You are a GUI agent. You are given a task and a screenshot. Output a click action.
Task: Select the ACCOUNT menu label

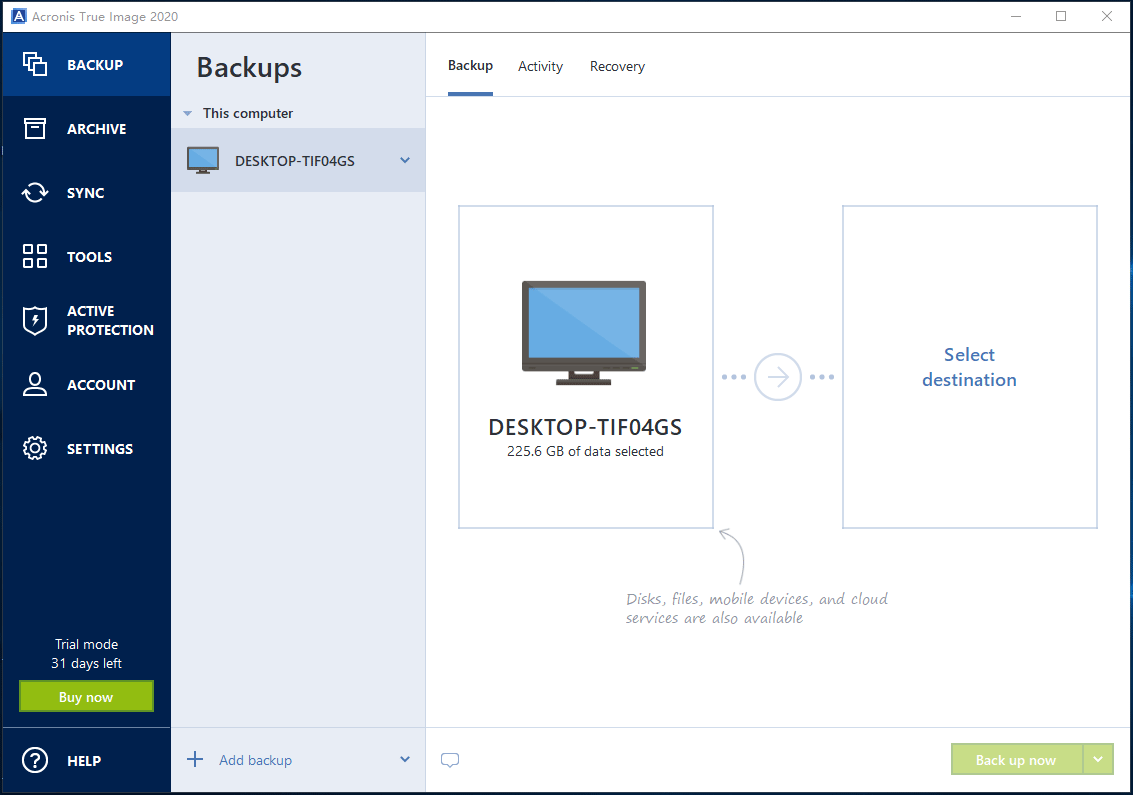[x=101, y=385]
